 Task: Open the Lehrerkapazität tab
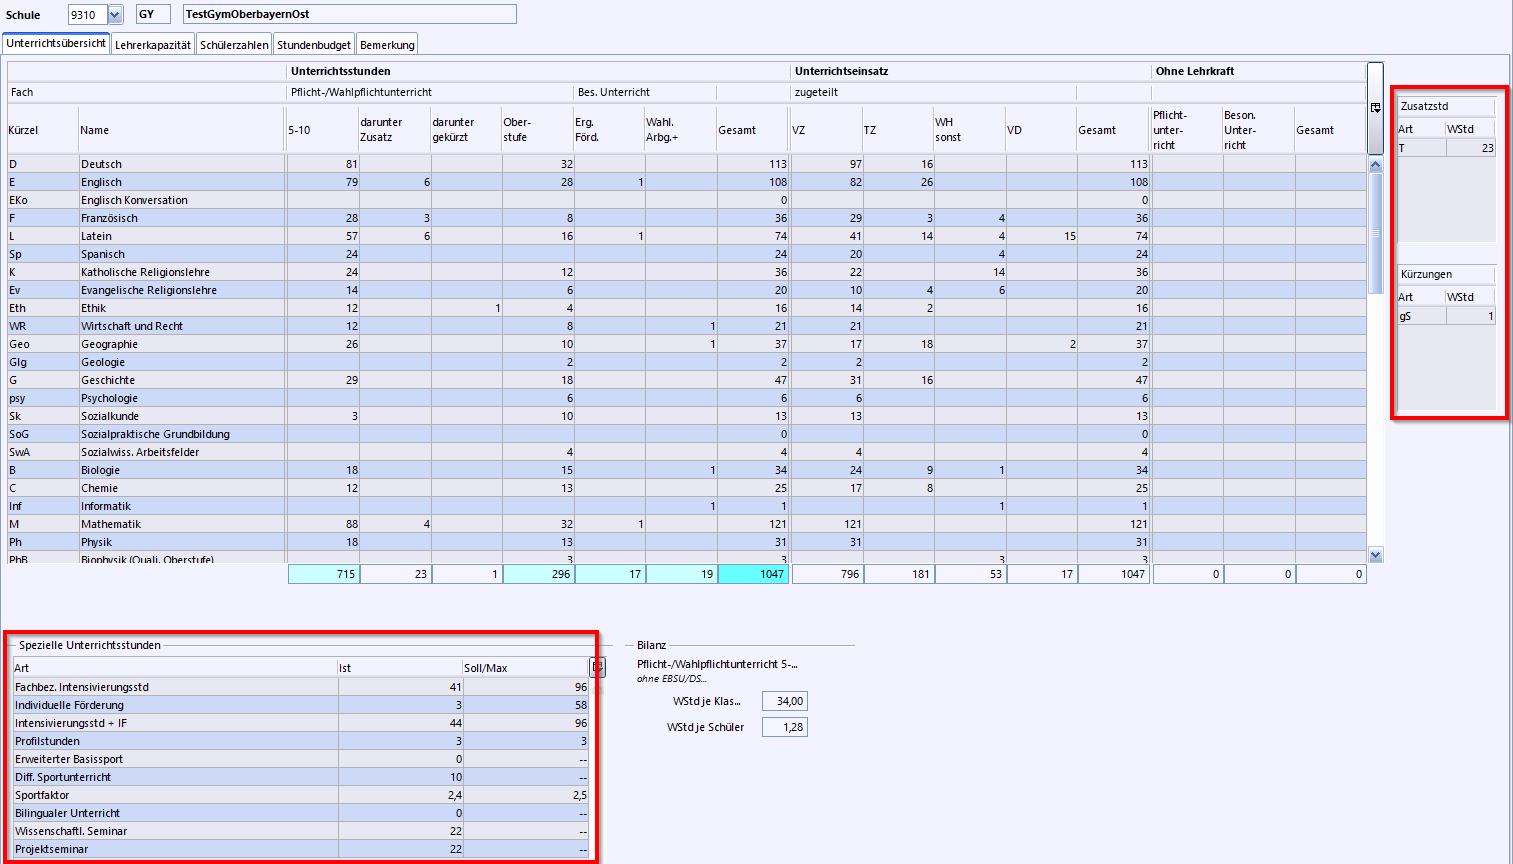[x=152, y=45]
